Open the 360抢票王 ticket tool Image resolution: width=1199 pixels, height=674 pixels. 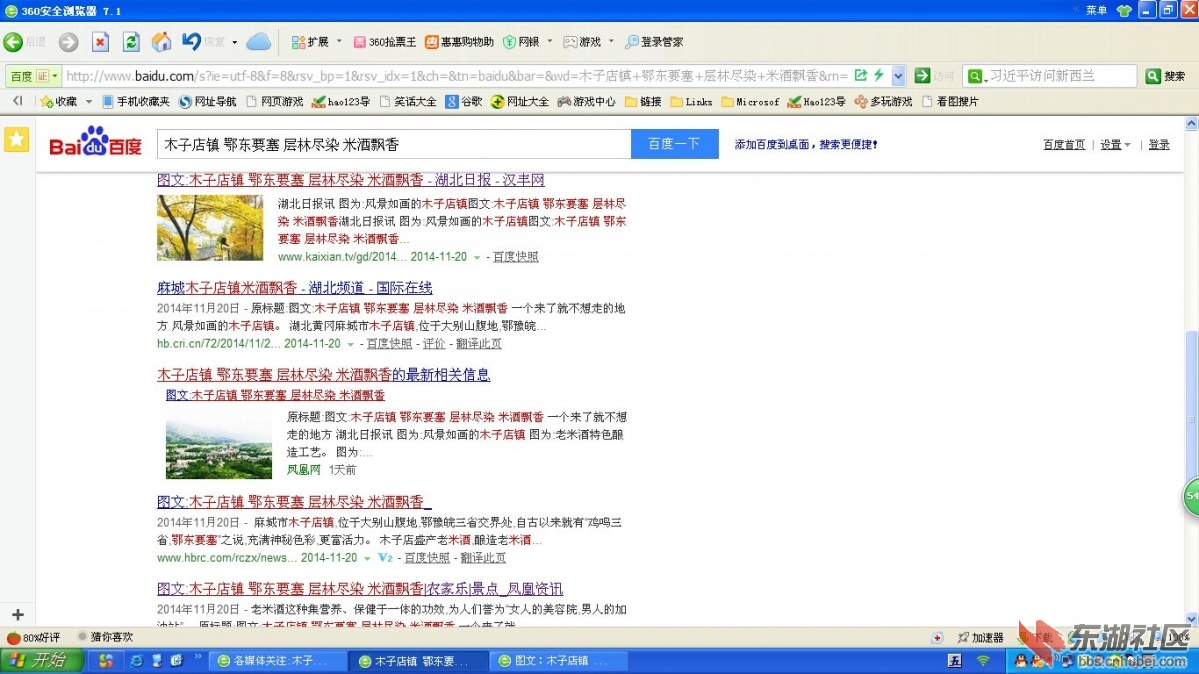385,42
